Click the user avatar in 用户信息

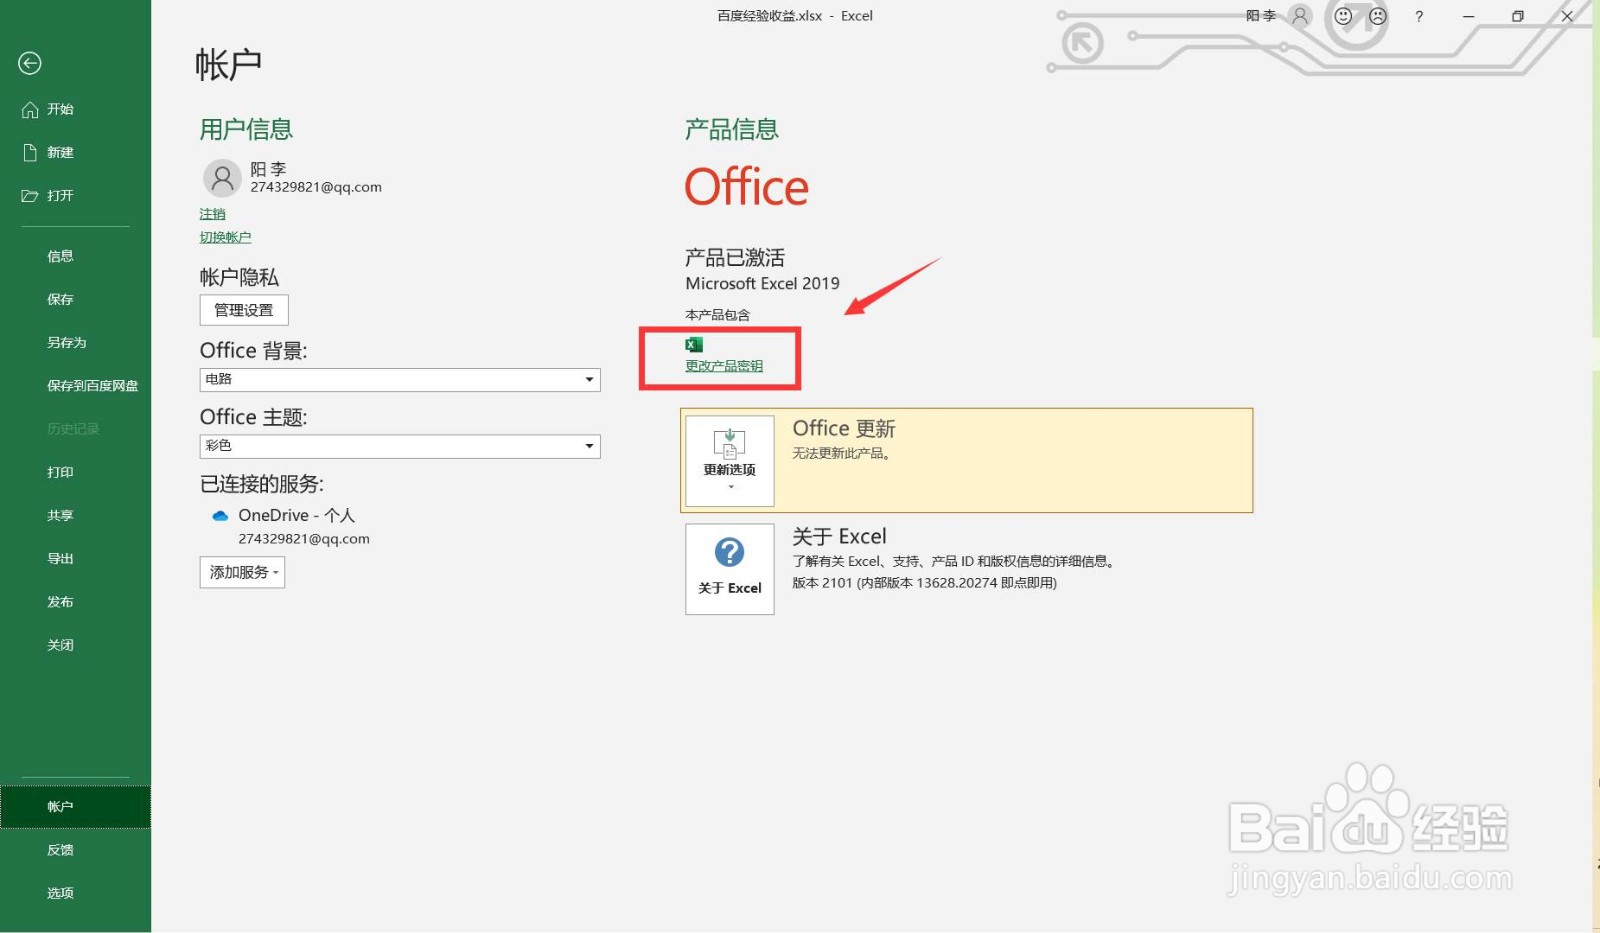coord(222,178)
